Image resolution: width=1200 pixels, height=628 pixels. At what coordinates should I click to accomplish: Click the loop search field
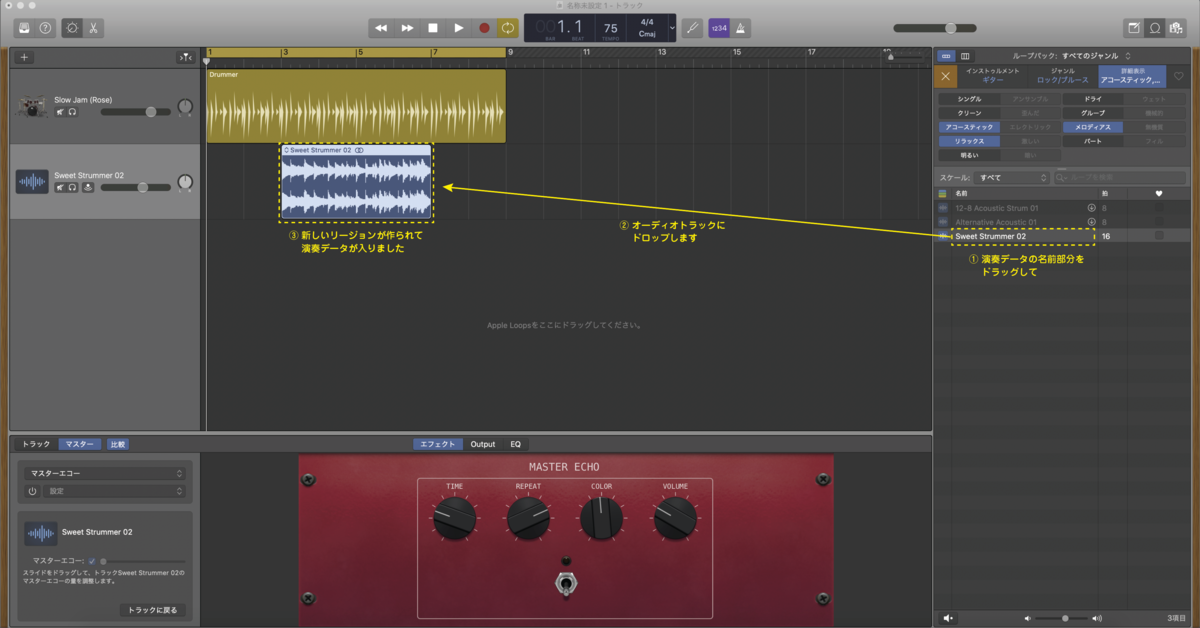(x=1121, y=177)
